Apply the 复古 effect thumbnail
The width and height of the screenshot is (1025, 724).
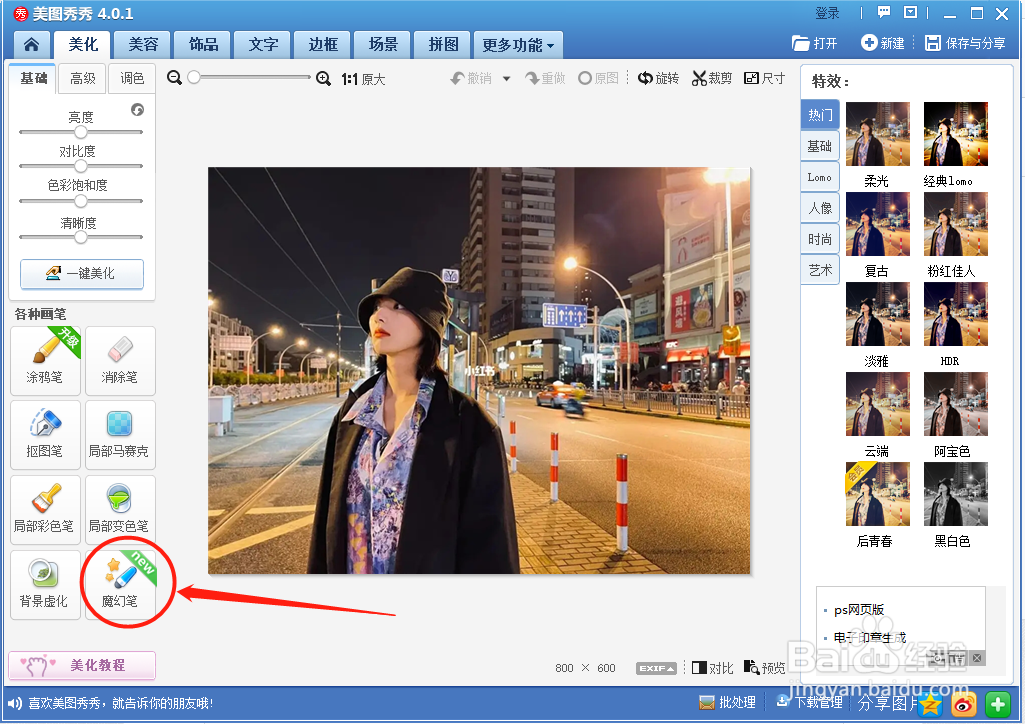[x=877, y=224]
